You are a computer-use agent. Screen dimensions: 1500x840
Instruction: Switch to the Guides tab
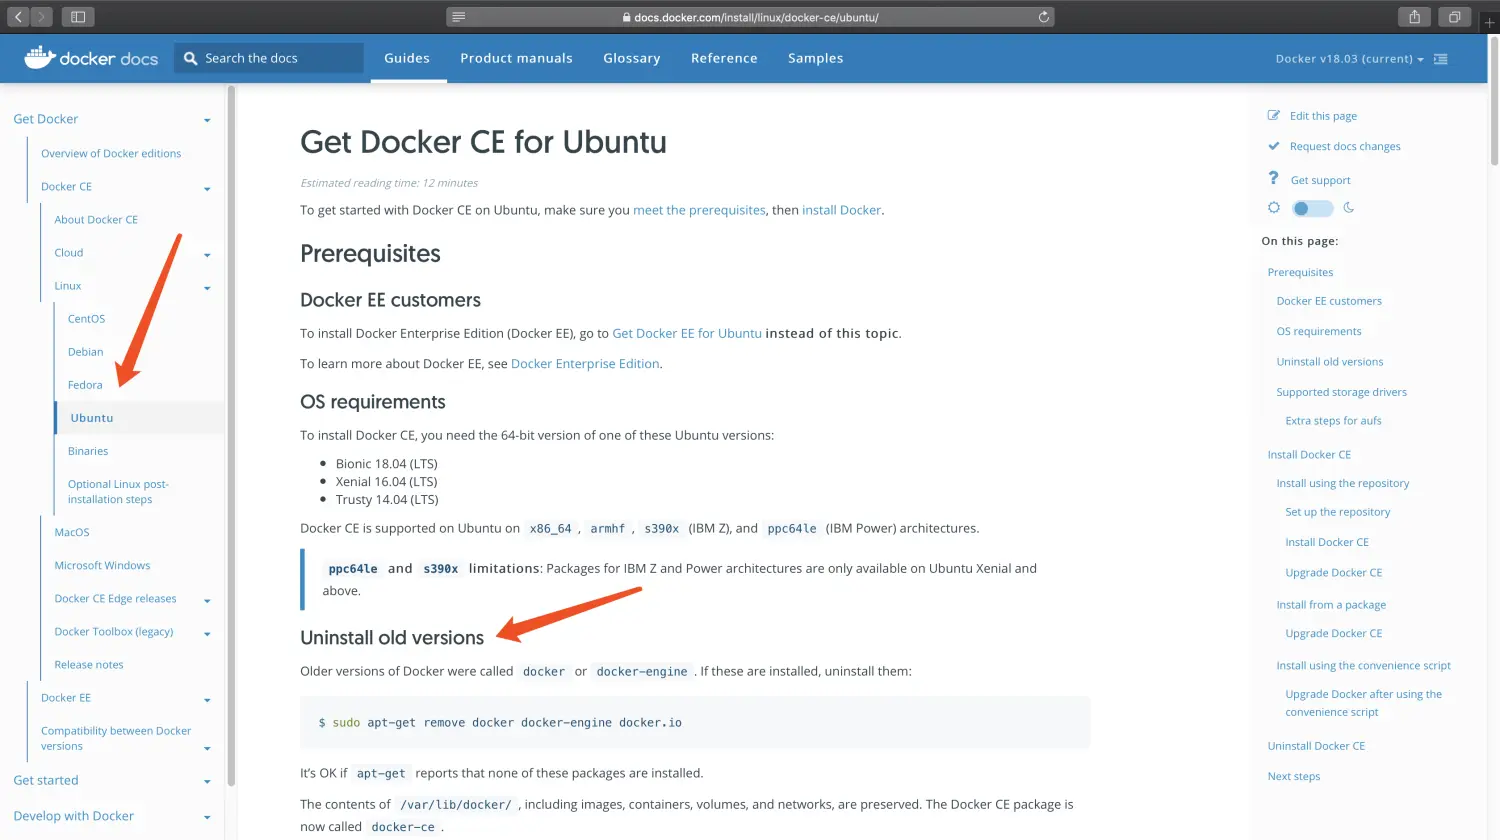(x=407, y=58)
